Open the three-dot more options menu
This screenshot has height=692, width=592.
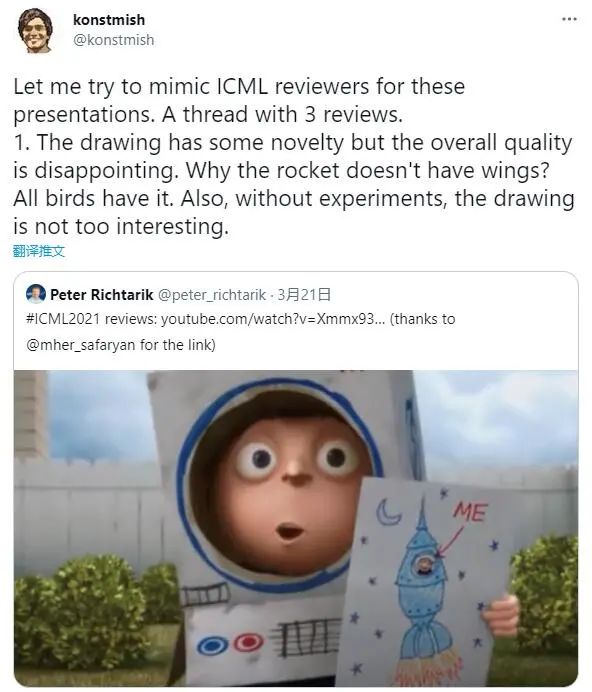569,19
